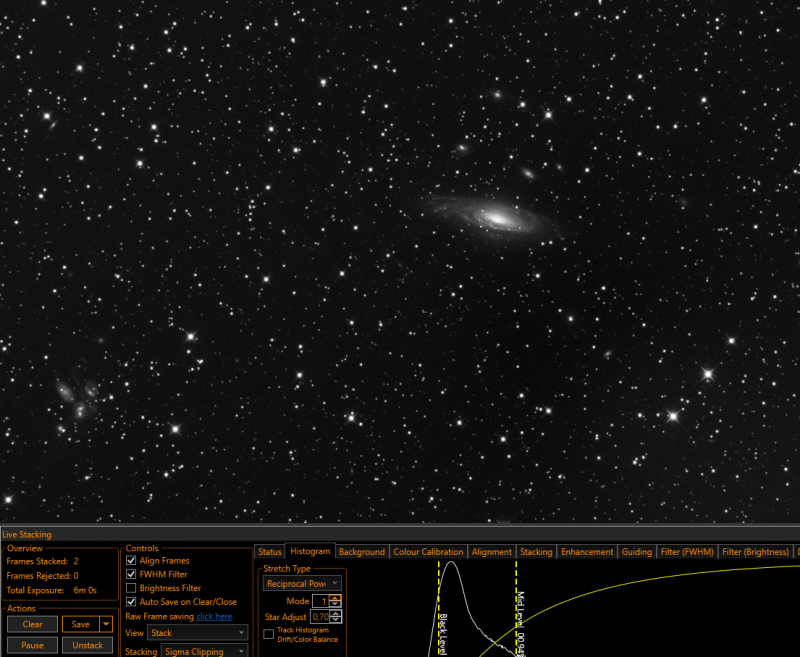800x657 pixels.
Task: Toggle the FWHM Filter checkbox
Action: tap(131, 574)
